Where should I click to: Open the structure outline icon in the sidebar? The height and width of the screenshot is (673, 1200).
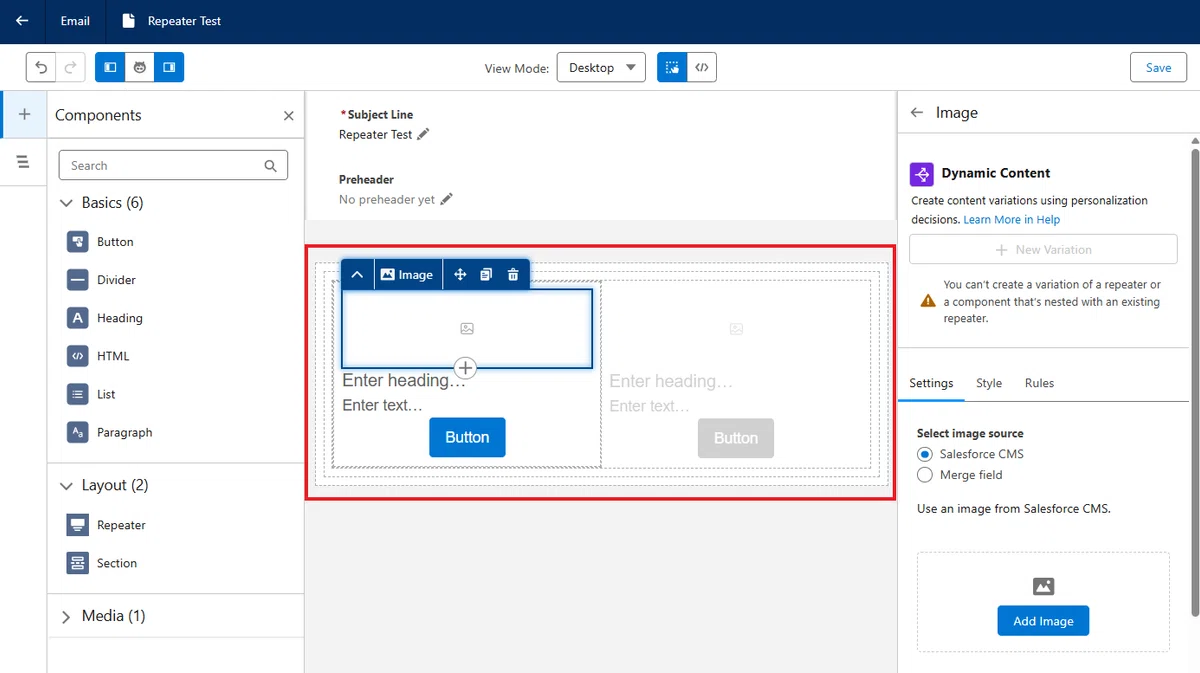[24, 161]
